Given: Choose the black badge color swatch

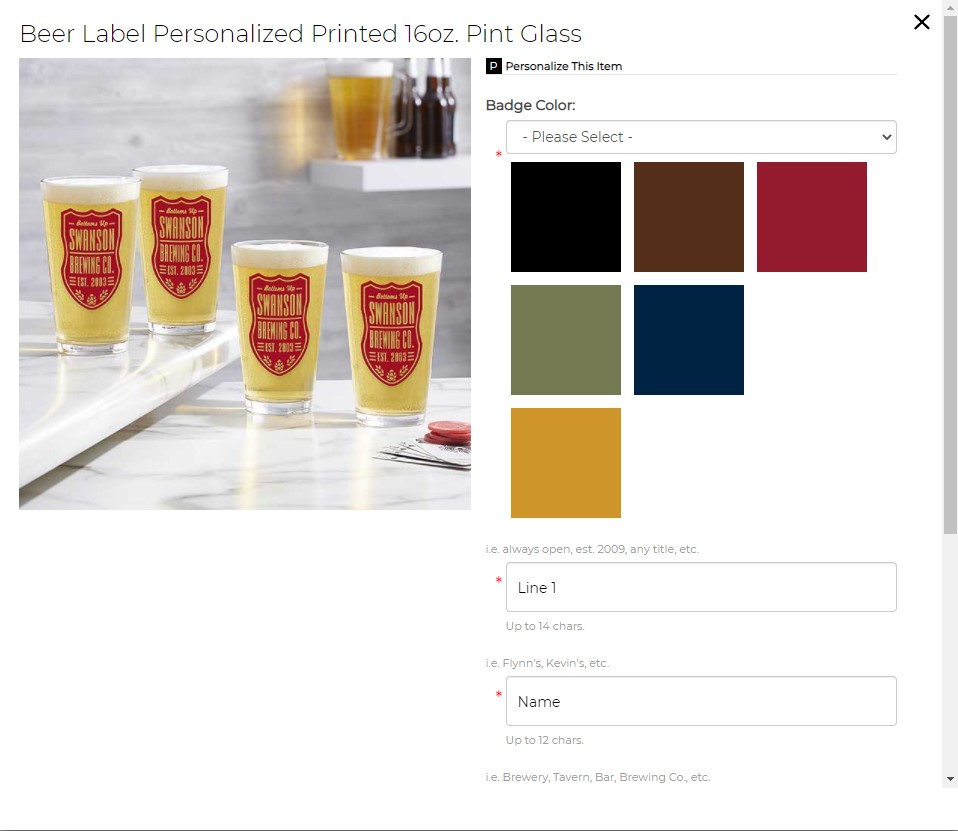Looking at the screenshot, I should pos(566,217).
